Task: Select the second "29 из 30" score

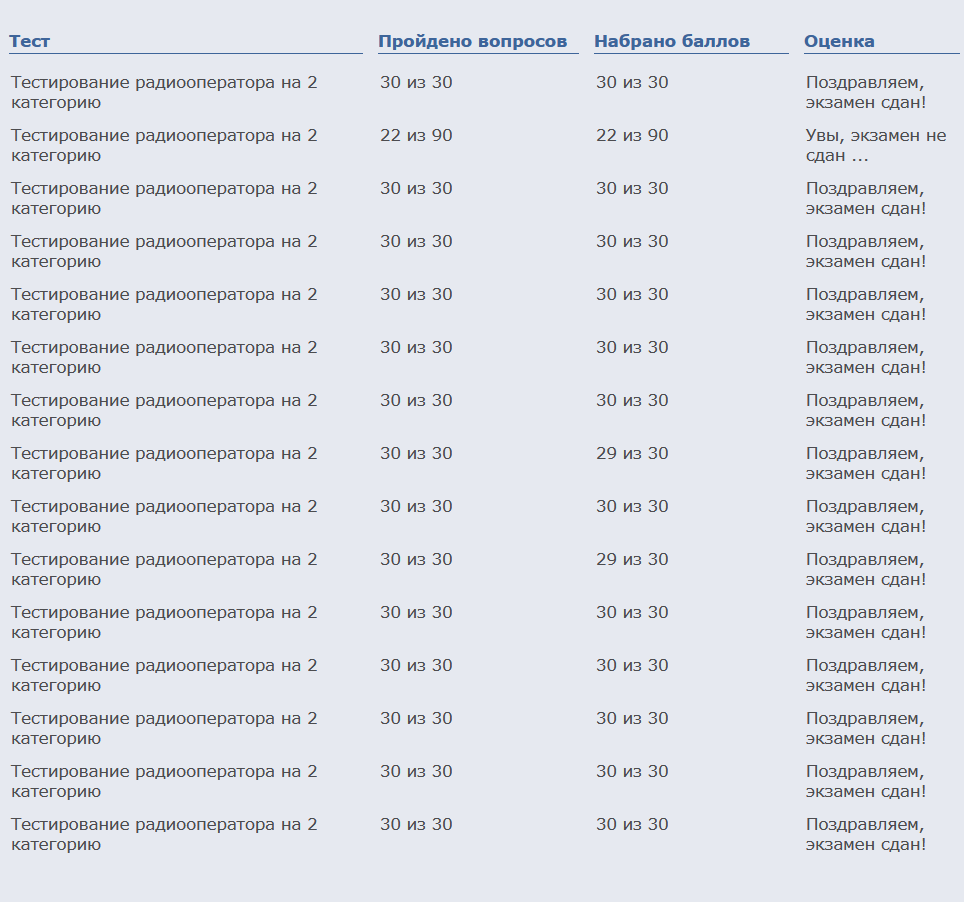Action: pyautogui.click(x=632, y=559)
